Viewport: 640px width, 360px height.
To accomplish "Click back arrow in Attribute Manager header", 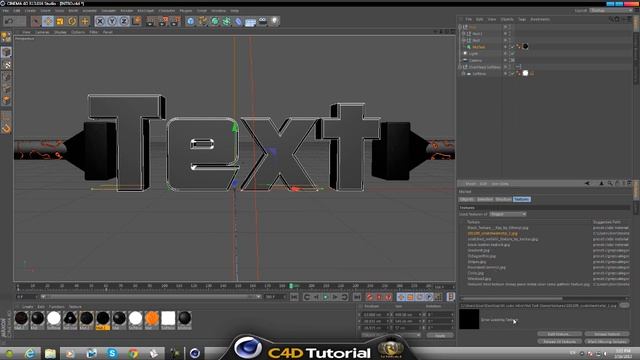I will (x=587, y=184).
